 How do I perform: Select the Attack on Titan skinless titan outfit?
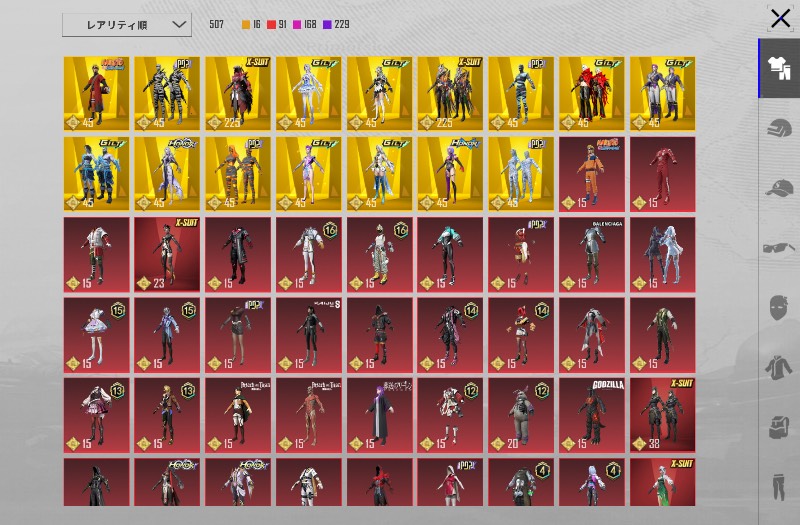coord(309,415)
